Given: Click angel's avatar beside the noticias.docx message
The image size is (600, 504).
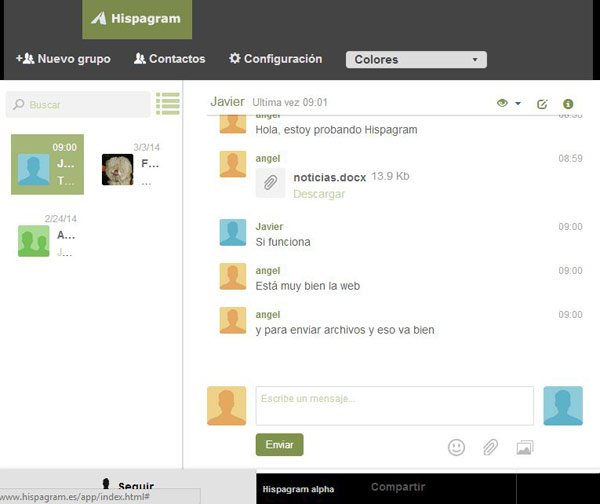Looking at the screenshot, I should click(233, 164).
